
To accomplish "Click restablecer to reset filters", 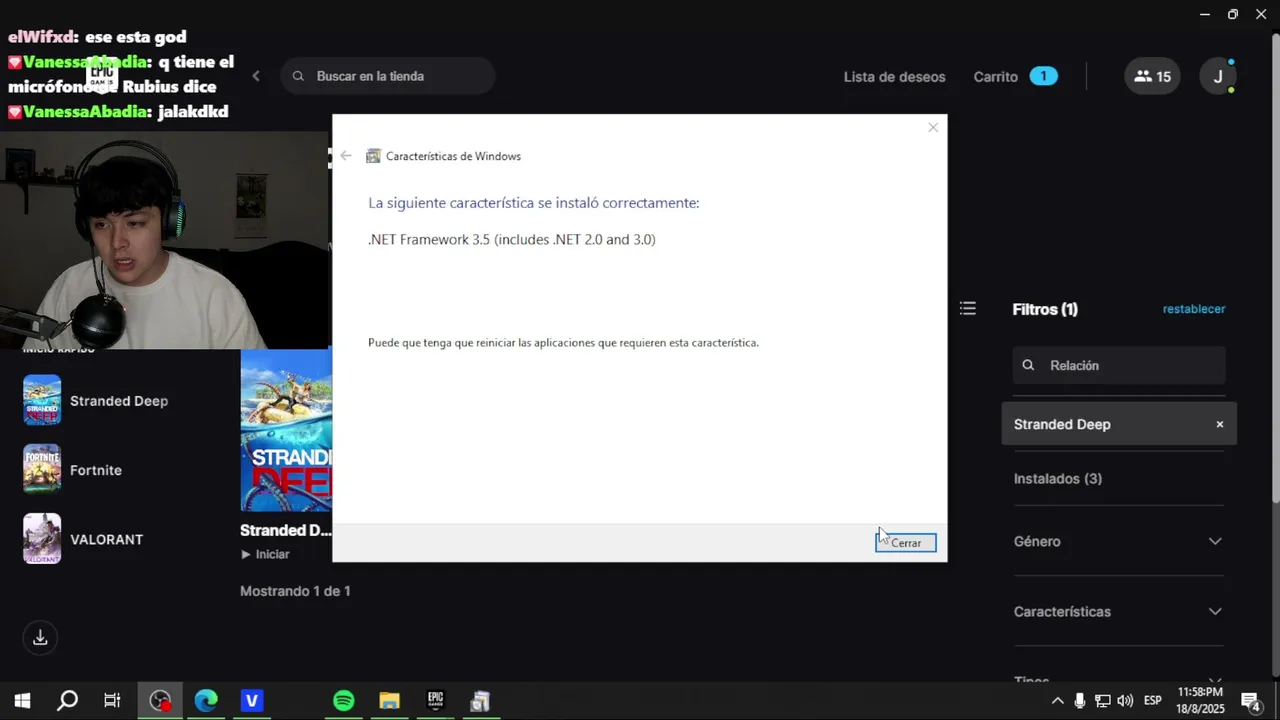I will point(1194,309).
